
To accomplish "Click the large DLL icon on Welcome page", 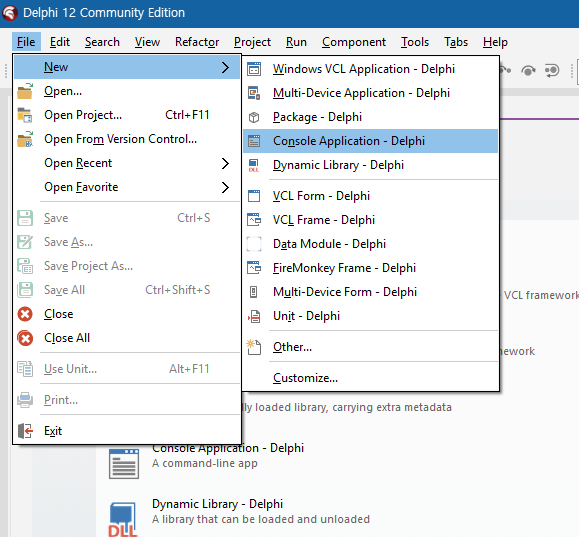I will tap(123, 520).
